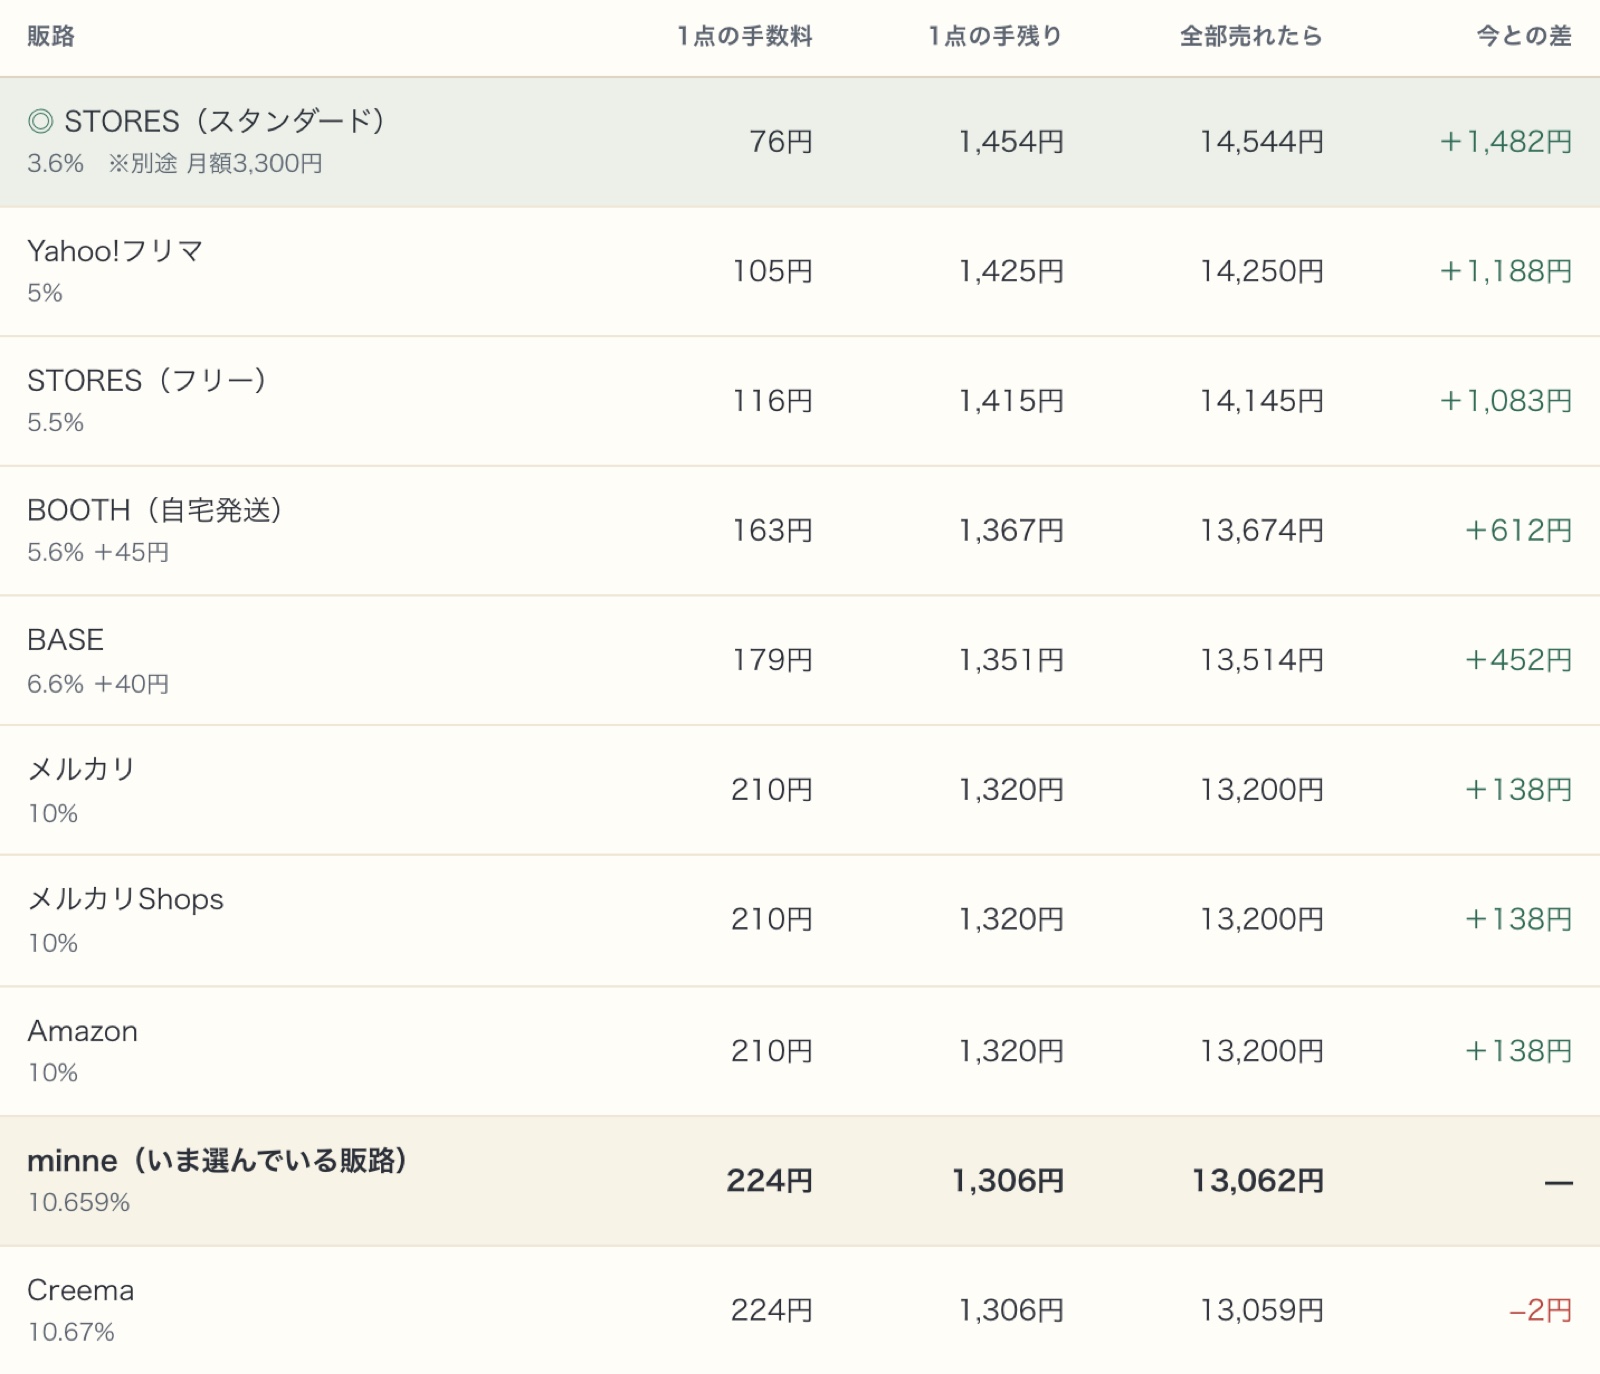The width and height of the screenshot is (1600, 1374).
Task: Click the circle icon beside STORES（スタンダード）
Action: tap(40, 122)
